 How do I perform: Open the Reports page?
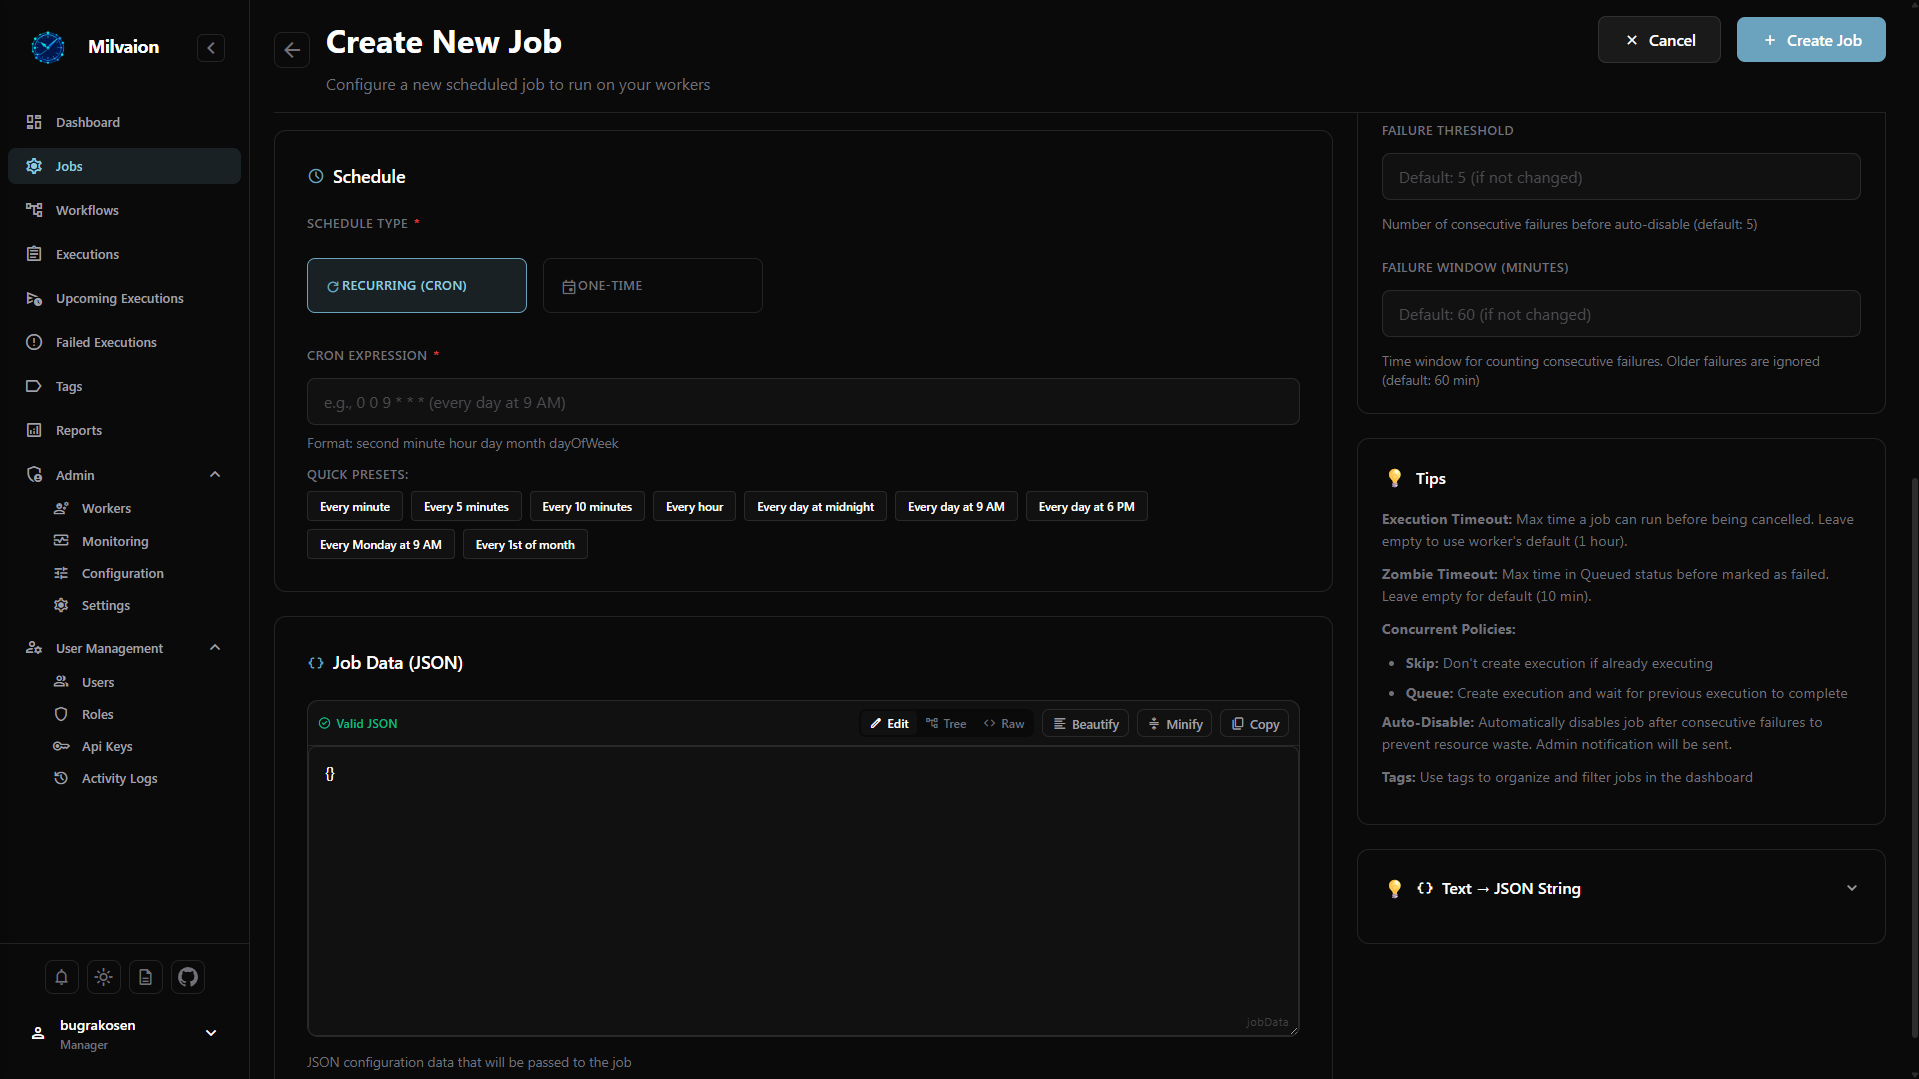point(124,430)
